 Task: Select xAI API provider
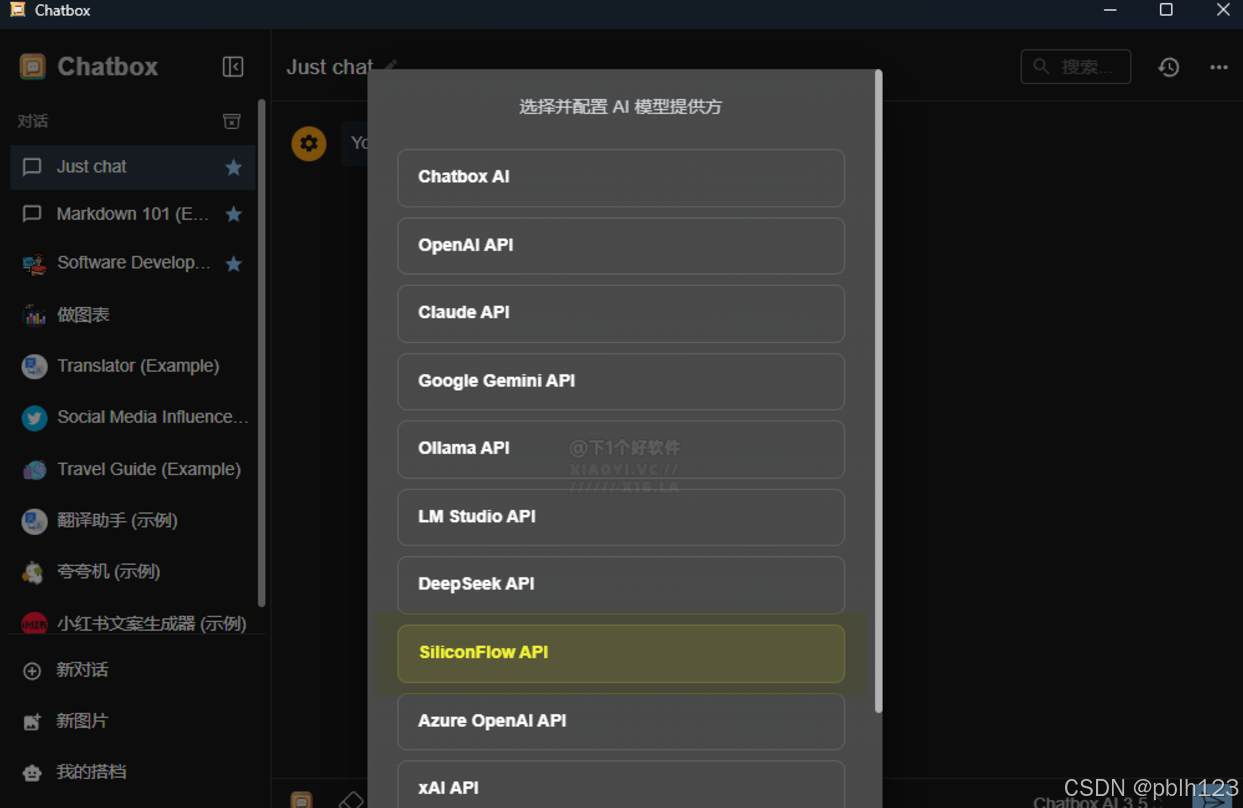coord(621,785)
